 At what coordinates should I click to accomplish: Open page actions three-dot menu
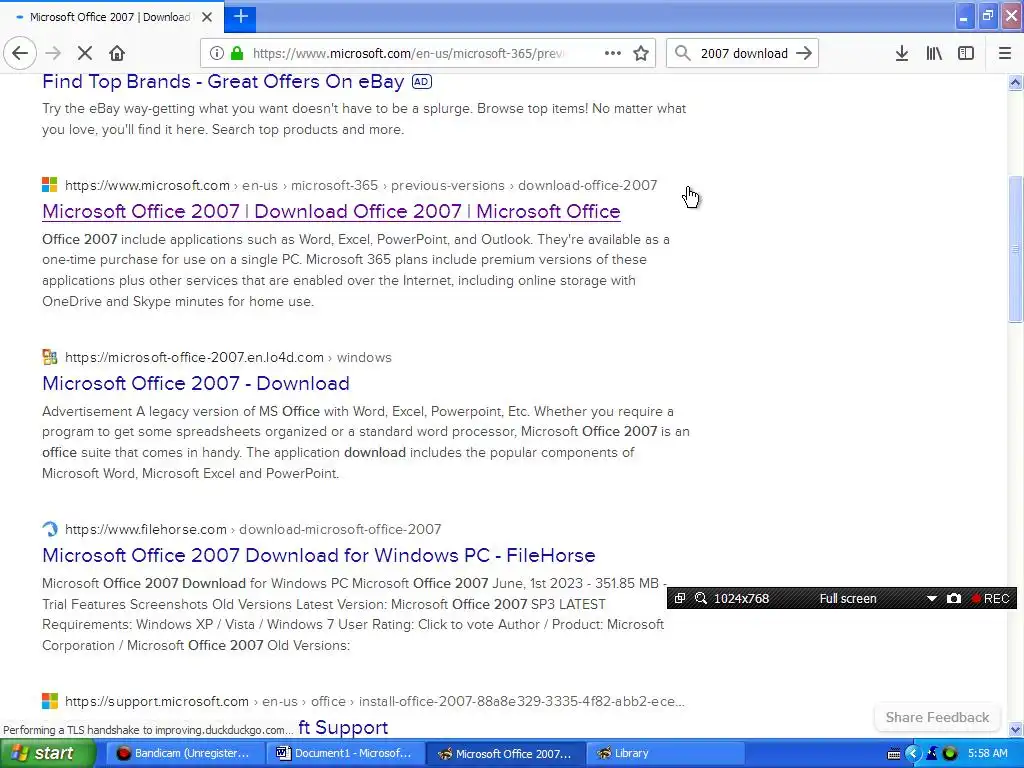tap(613, 53)
